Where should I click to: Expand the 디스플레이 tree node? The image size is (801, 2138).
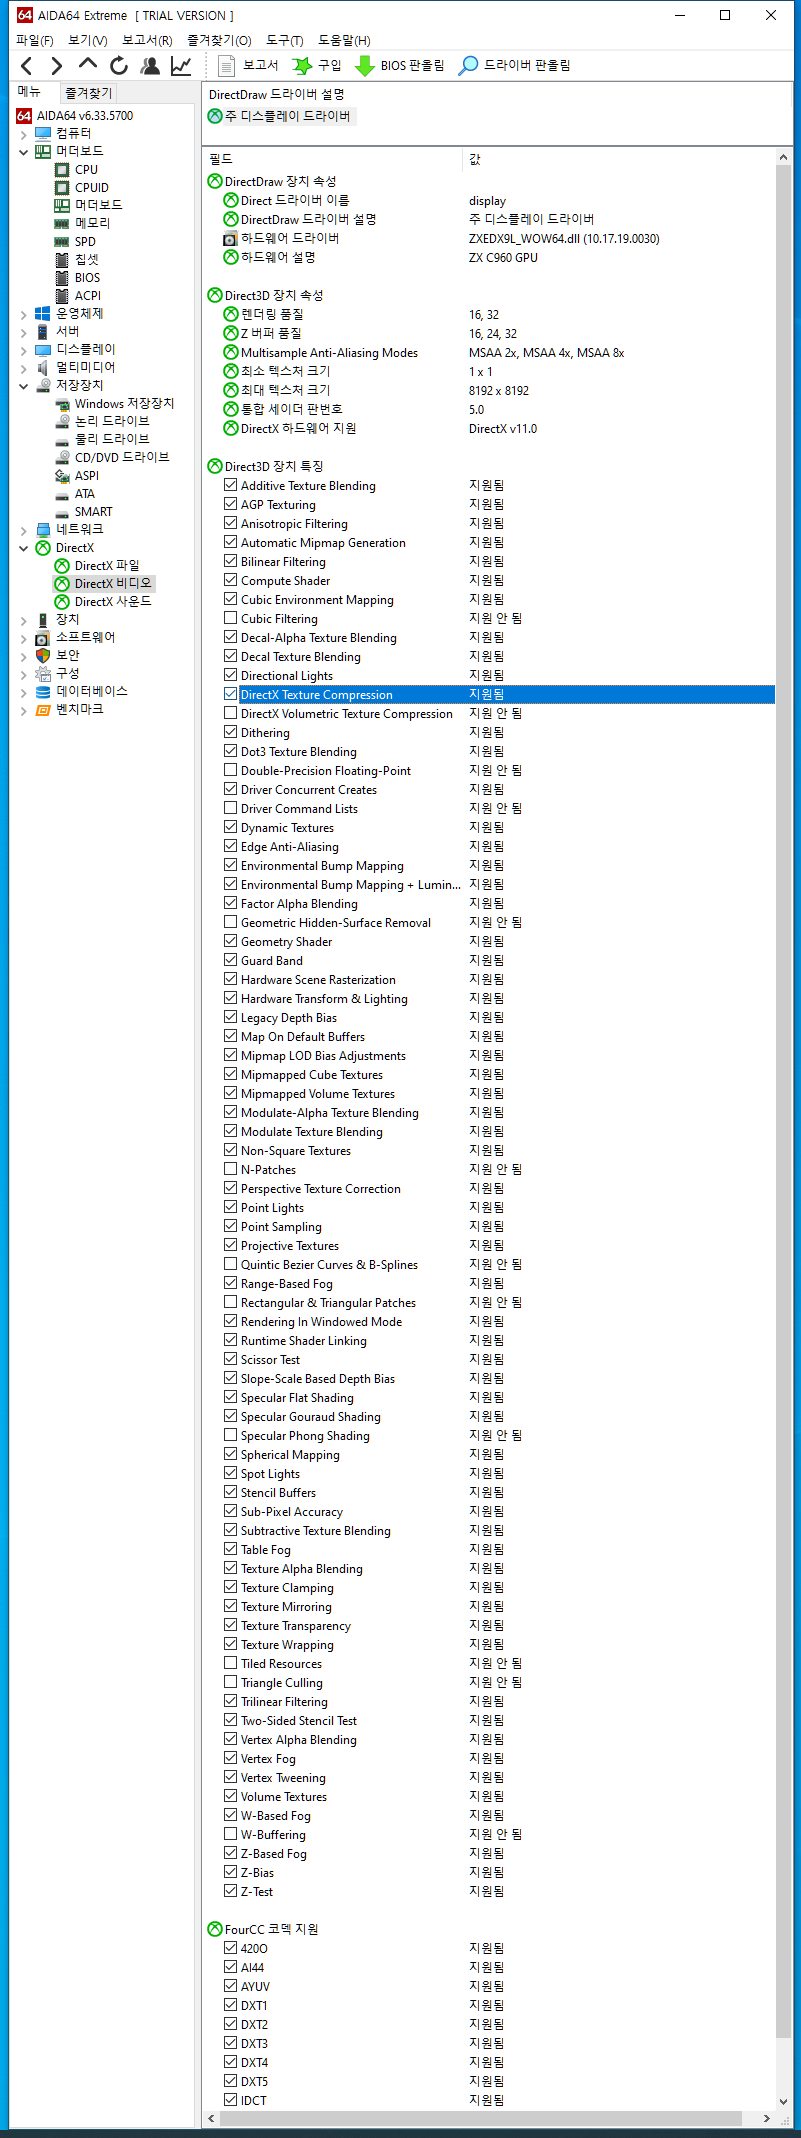(24, 350)
